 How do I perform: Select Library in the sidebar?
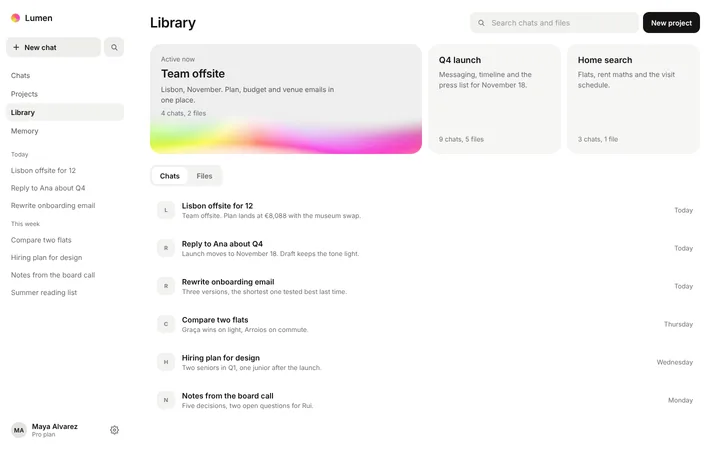pos(65,112)
